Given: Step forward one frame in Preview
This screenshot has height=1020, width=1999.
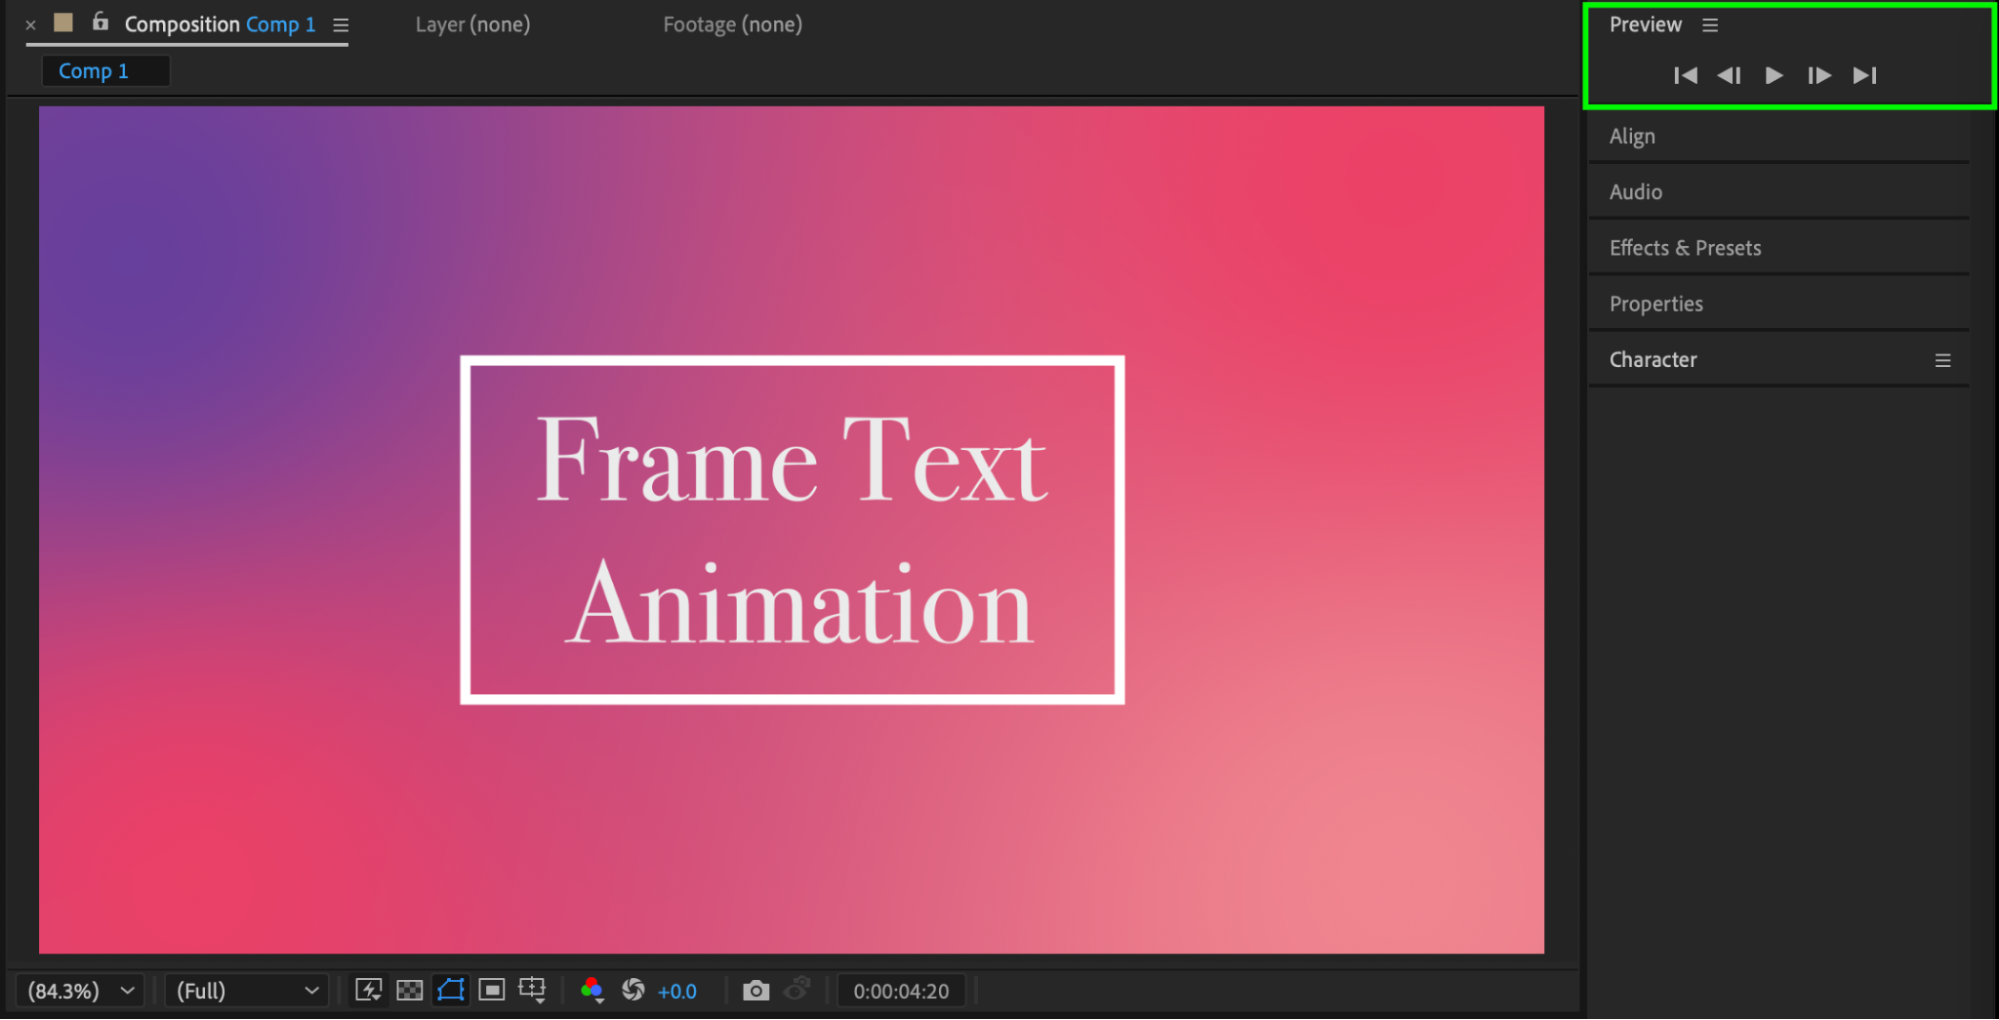Looking at the screenshot, I should pyautogui.click(x=1819, y=75).
